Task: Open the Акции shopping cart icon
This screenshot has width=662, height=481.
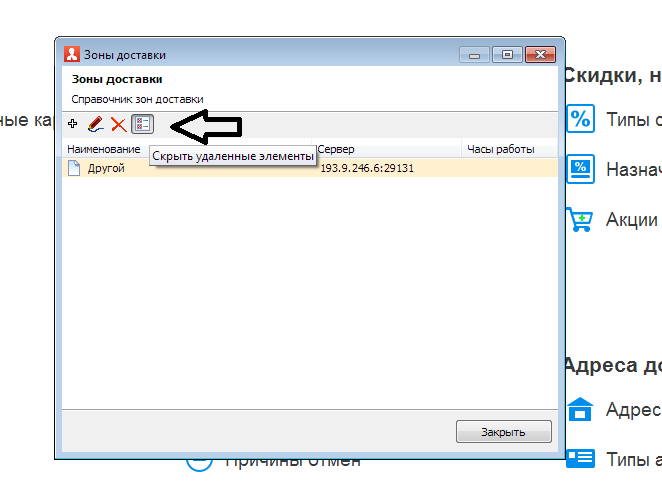Action: click(x=580, y=220)
